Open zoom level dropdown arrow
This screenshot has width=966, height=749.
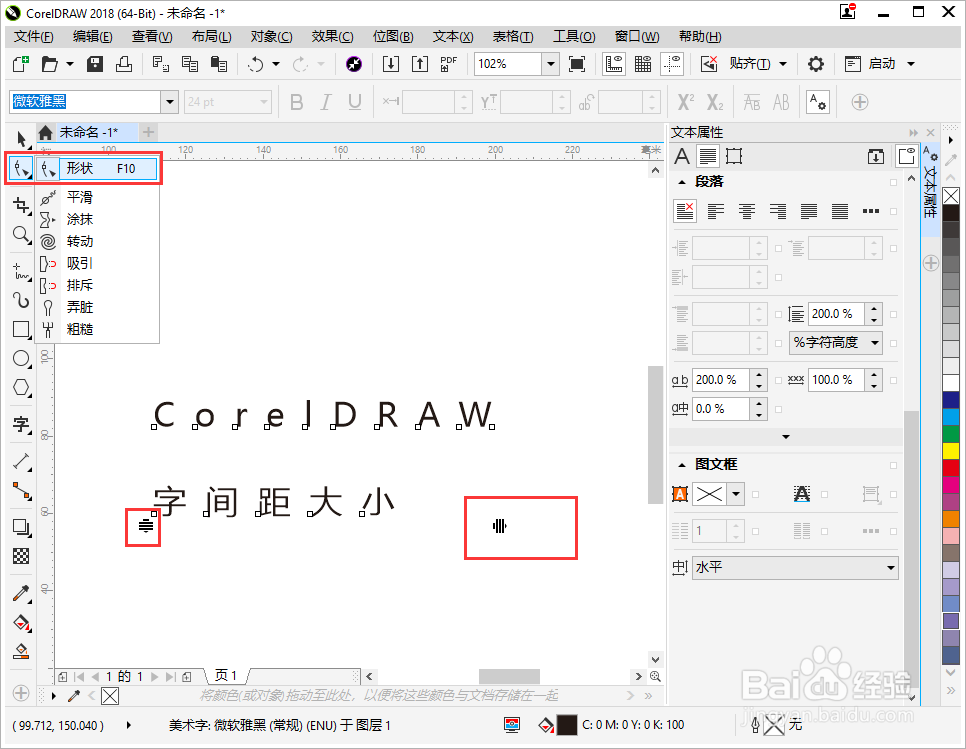pos(550,63)
